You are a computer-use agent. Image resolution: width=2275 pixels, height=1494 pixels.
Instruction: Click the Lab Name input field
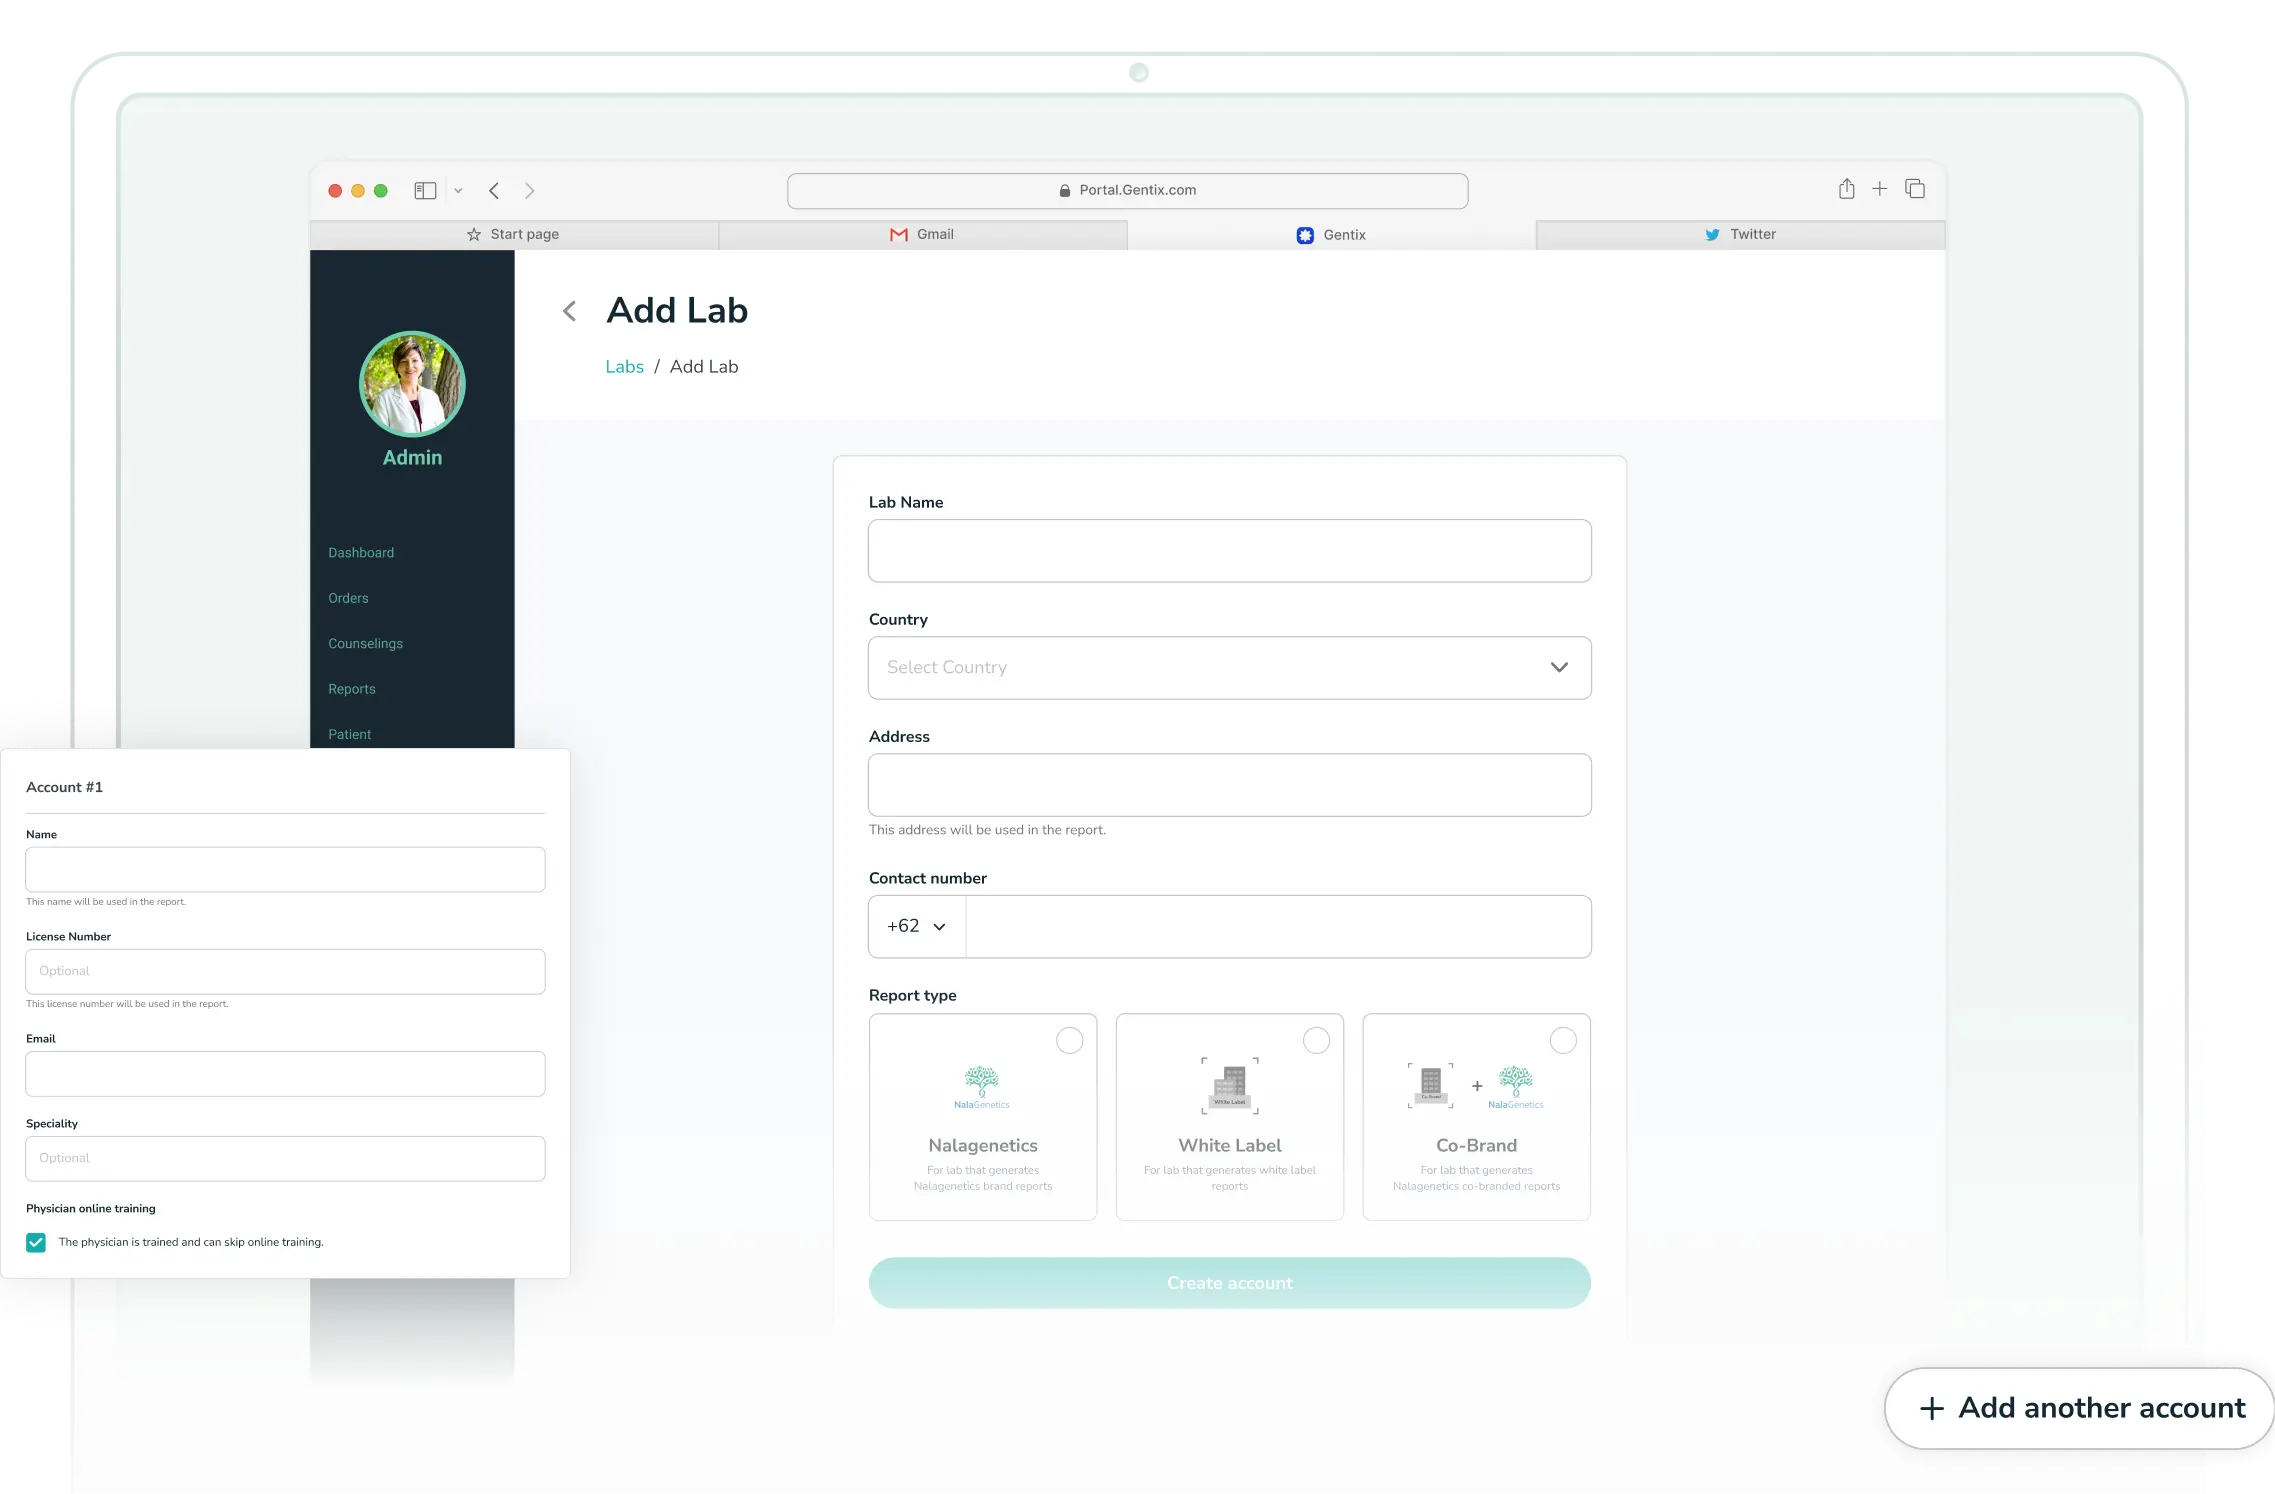[x=1228, y=550]
